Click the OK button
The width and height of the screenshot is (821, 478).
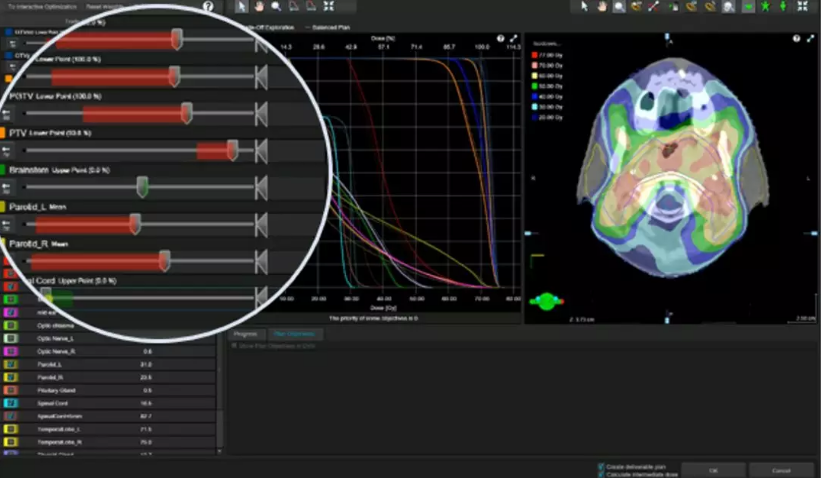coord(712,469)
